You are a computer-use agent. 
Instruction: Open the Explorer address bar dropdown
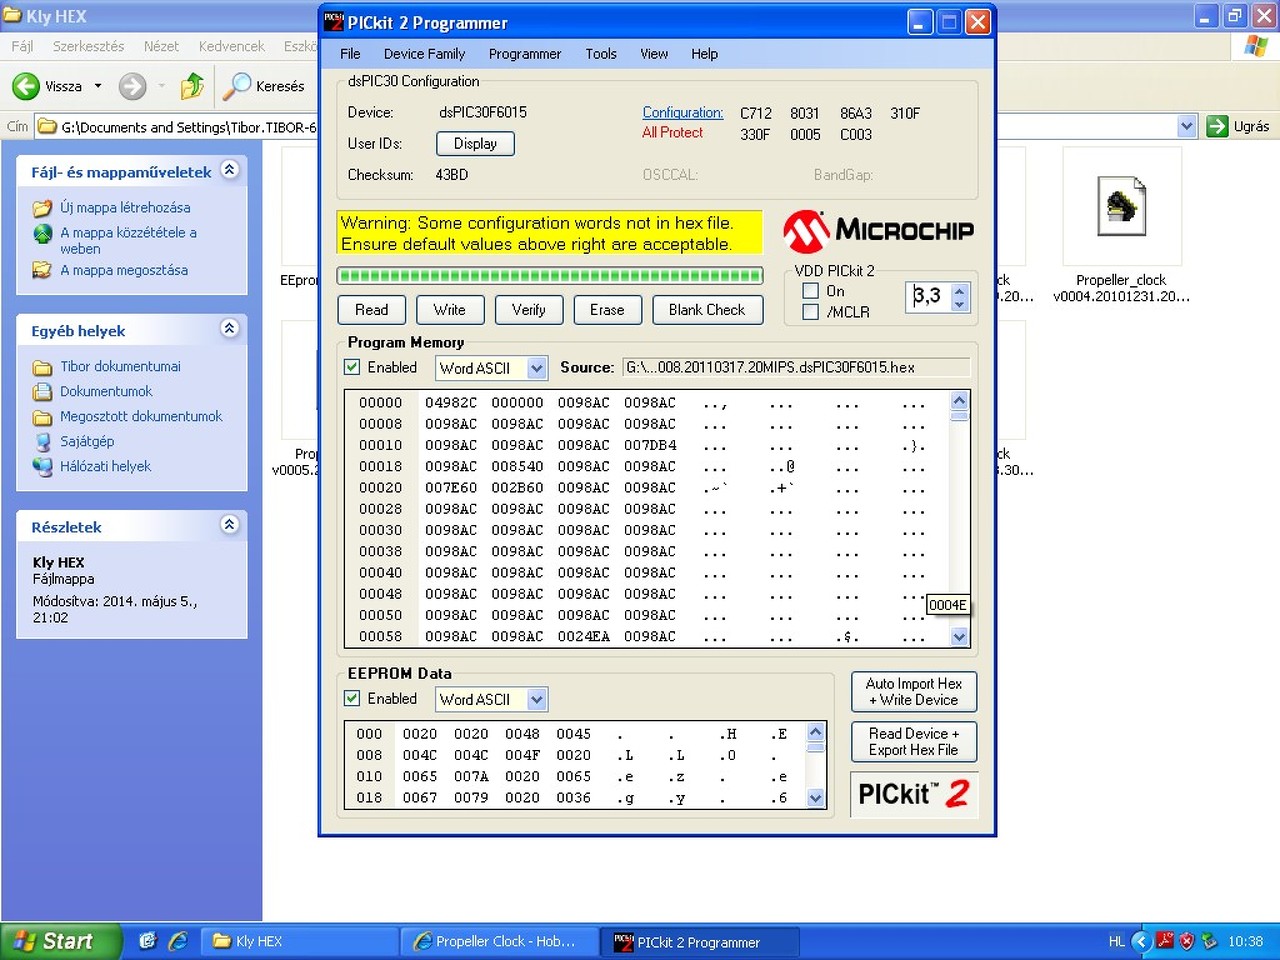click(x=1187, y=126)
